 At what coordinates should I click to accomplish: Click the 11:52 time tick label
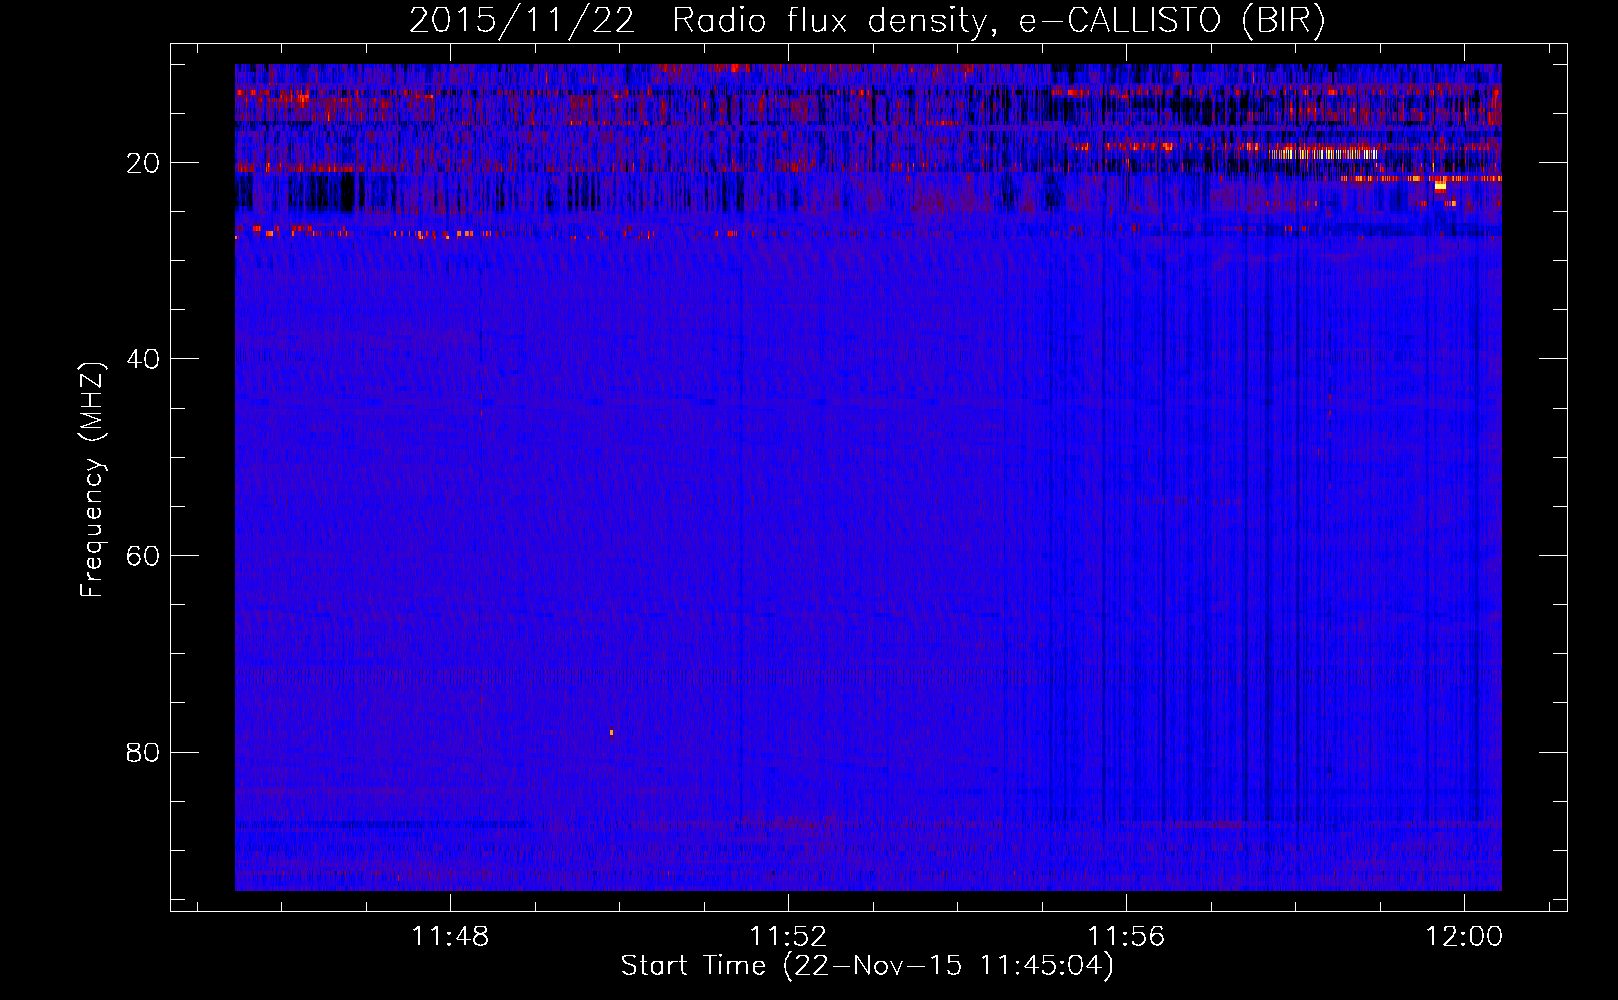(x=789, y=937)
